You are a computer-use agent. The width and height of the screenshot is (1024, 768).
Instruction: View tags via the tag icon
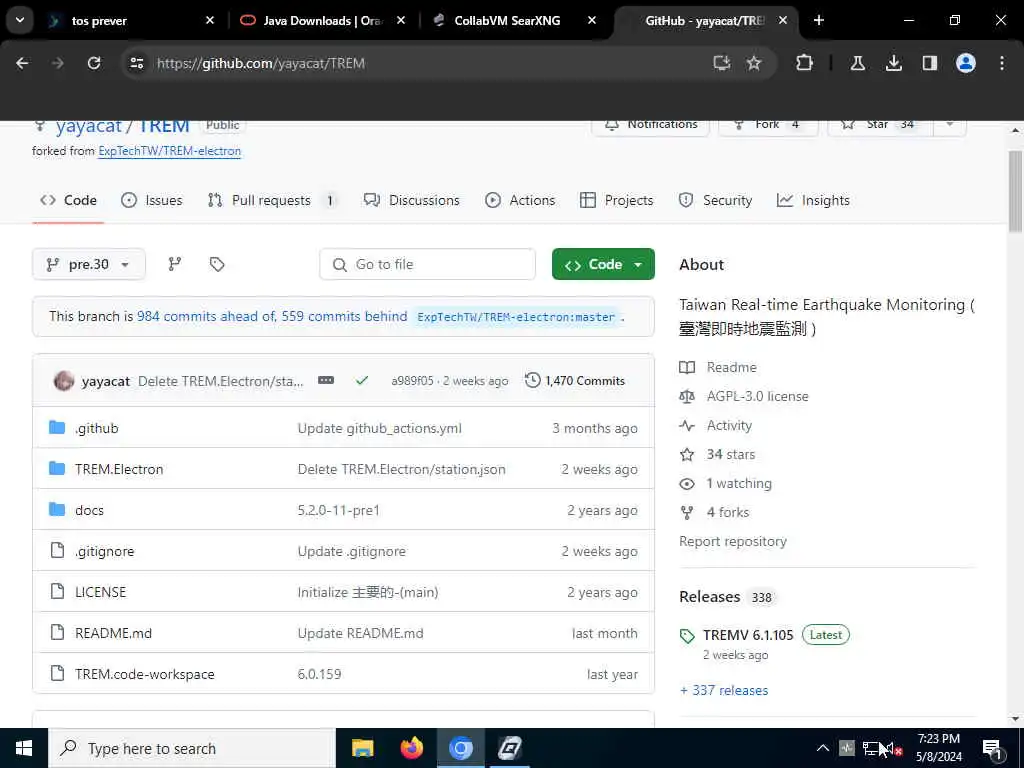point(217,264)
